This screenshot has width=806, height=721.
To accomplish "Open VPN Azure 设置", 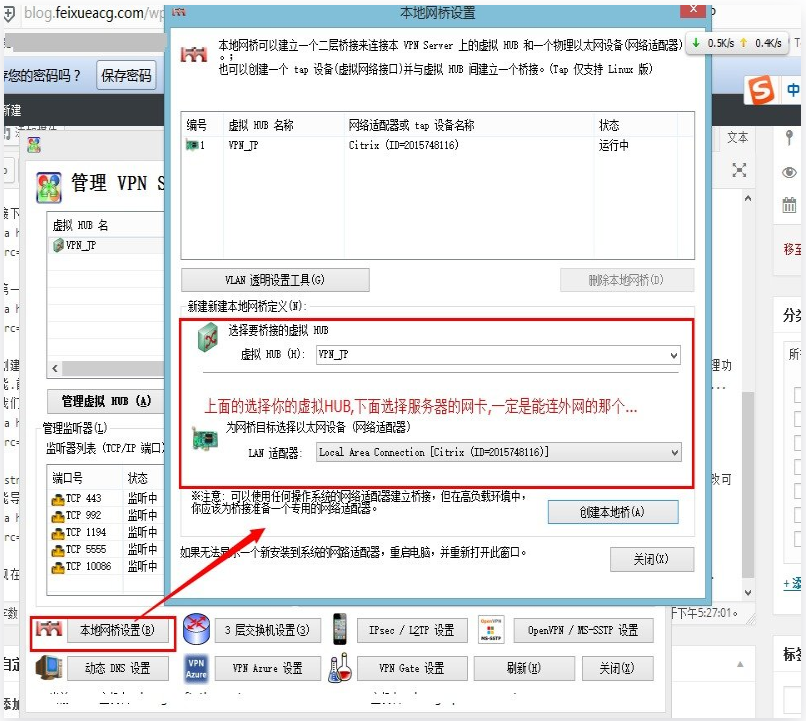I will click(268, 668).
